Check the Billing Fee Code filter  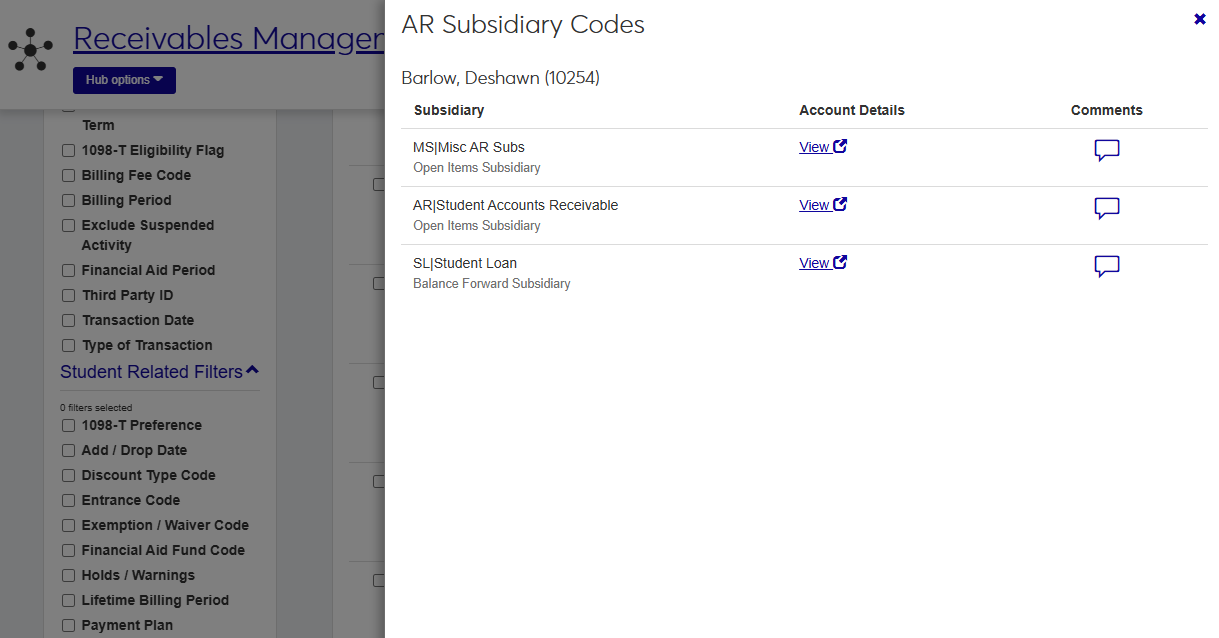coord(68,175)
